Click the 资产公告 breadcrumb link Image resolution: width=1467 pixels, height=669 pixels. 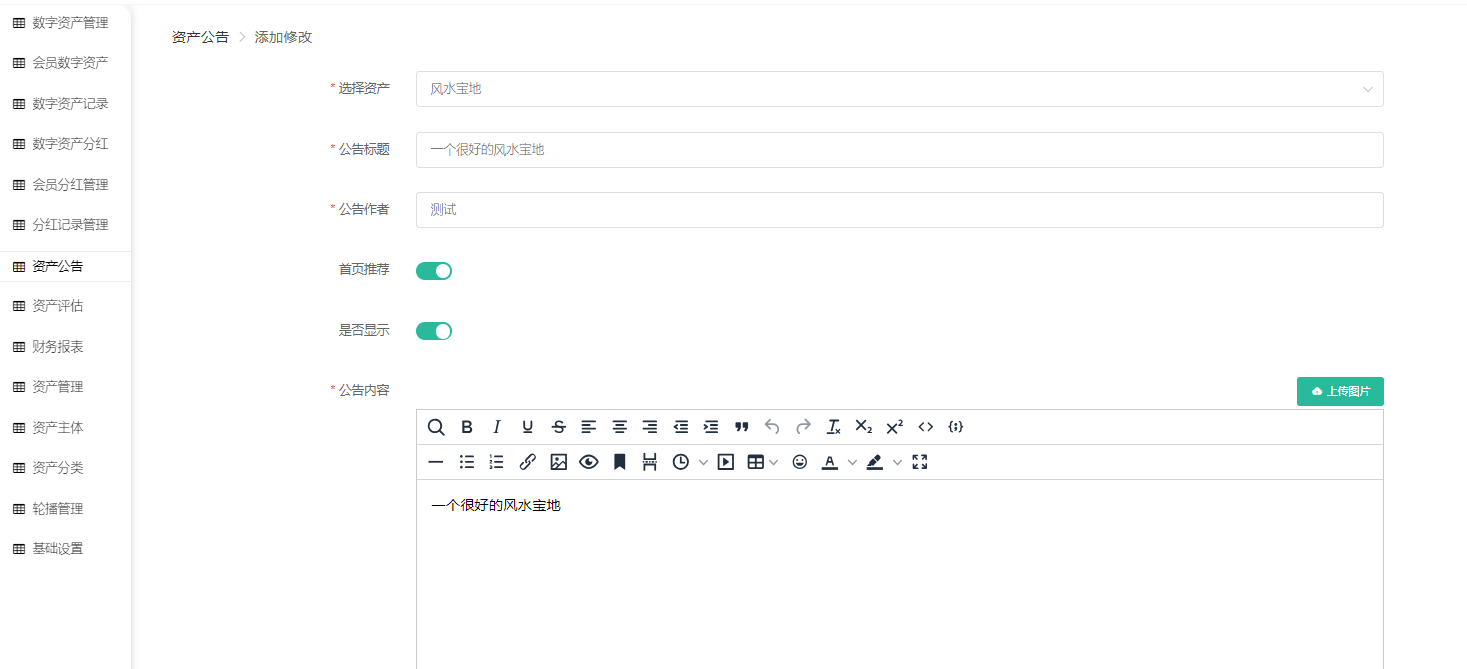point(200,37)
